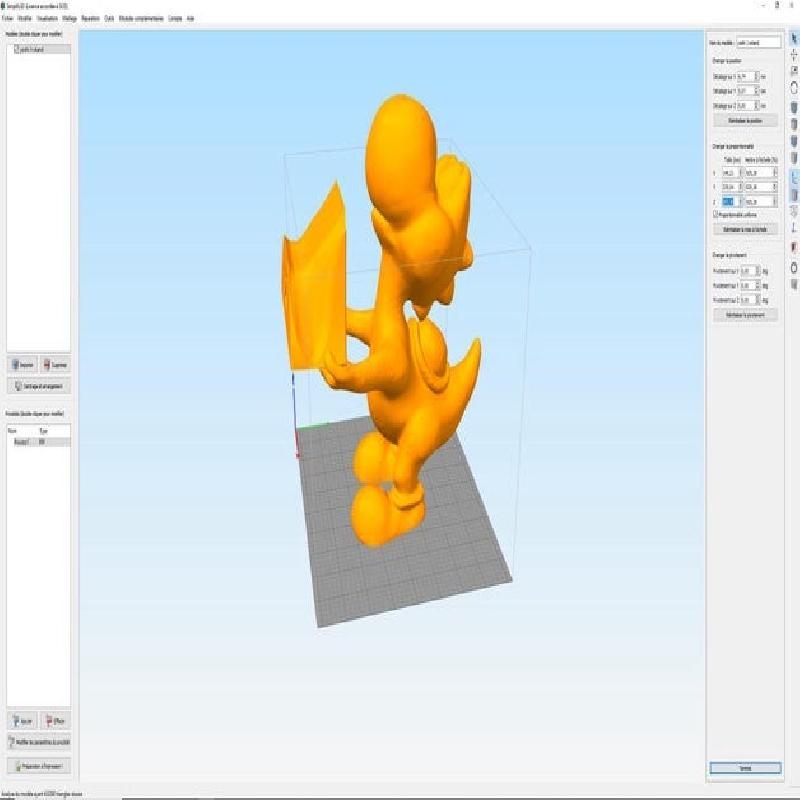Viewport: 800px width, 800px height.
Task: Click Préparation à l'impression button
Action: (x=39, y=766)
